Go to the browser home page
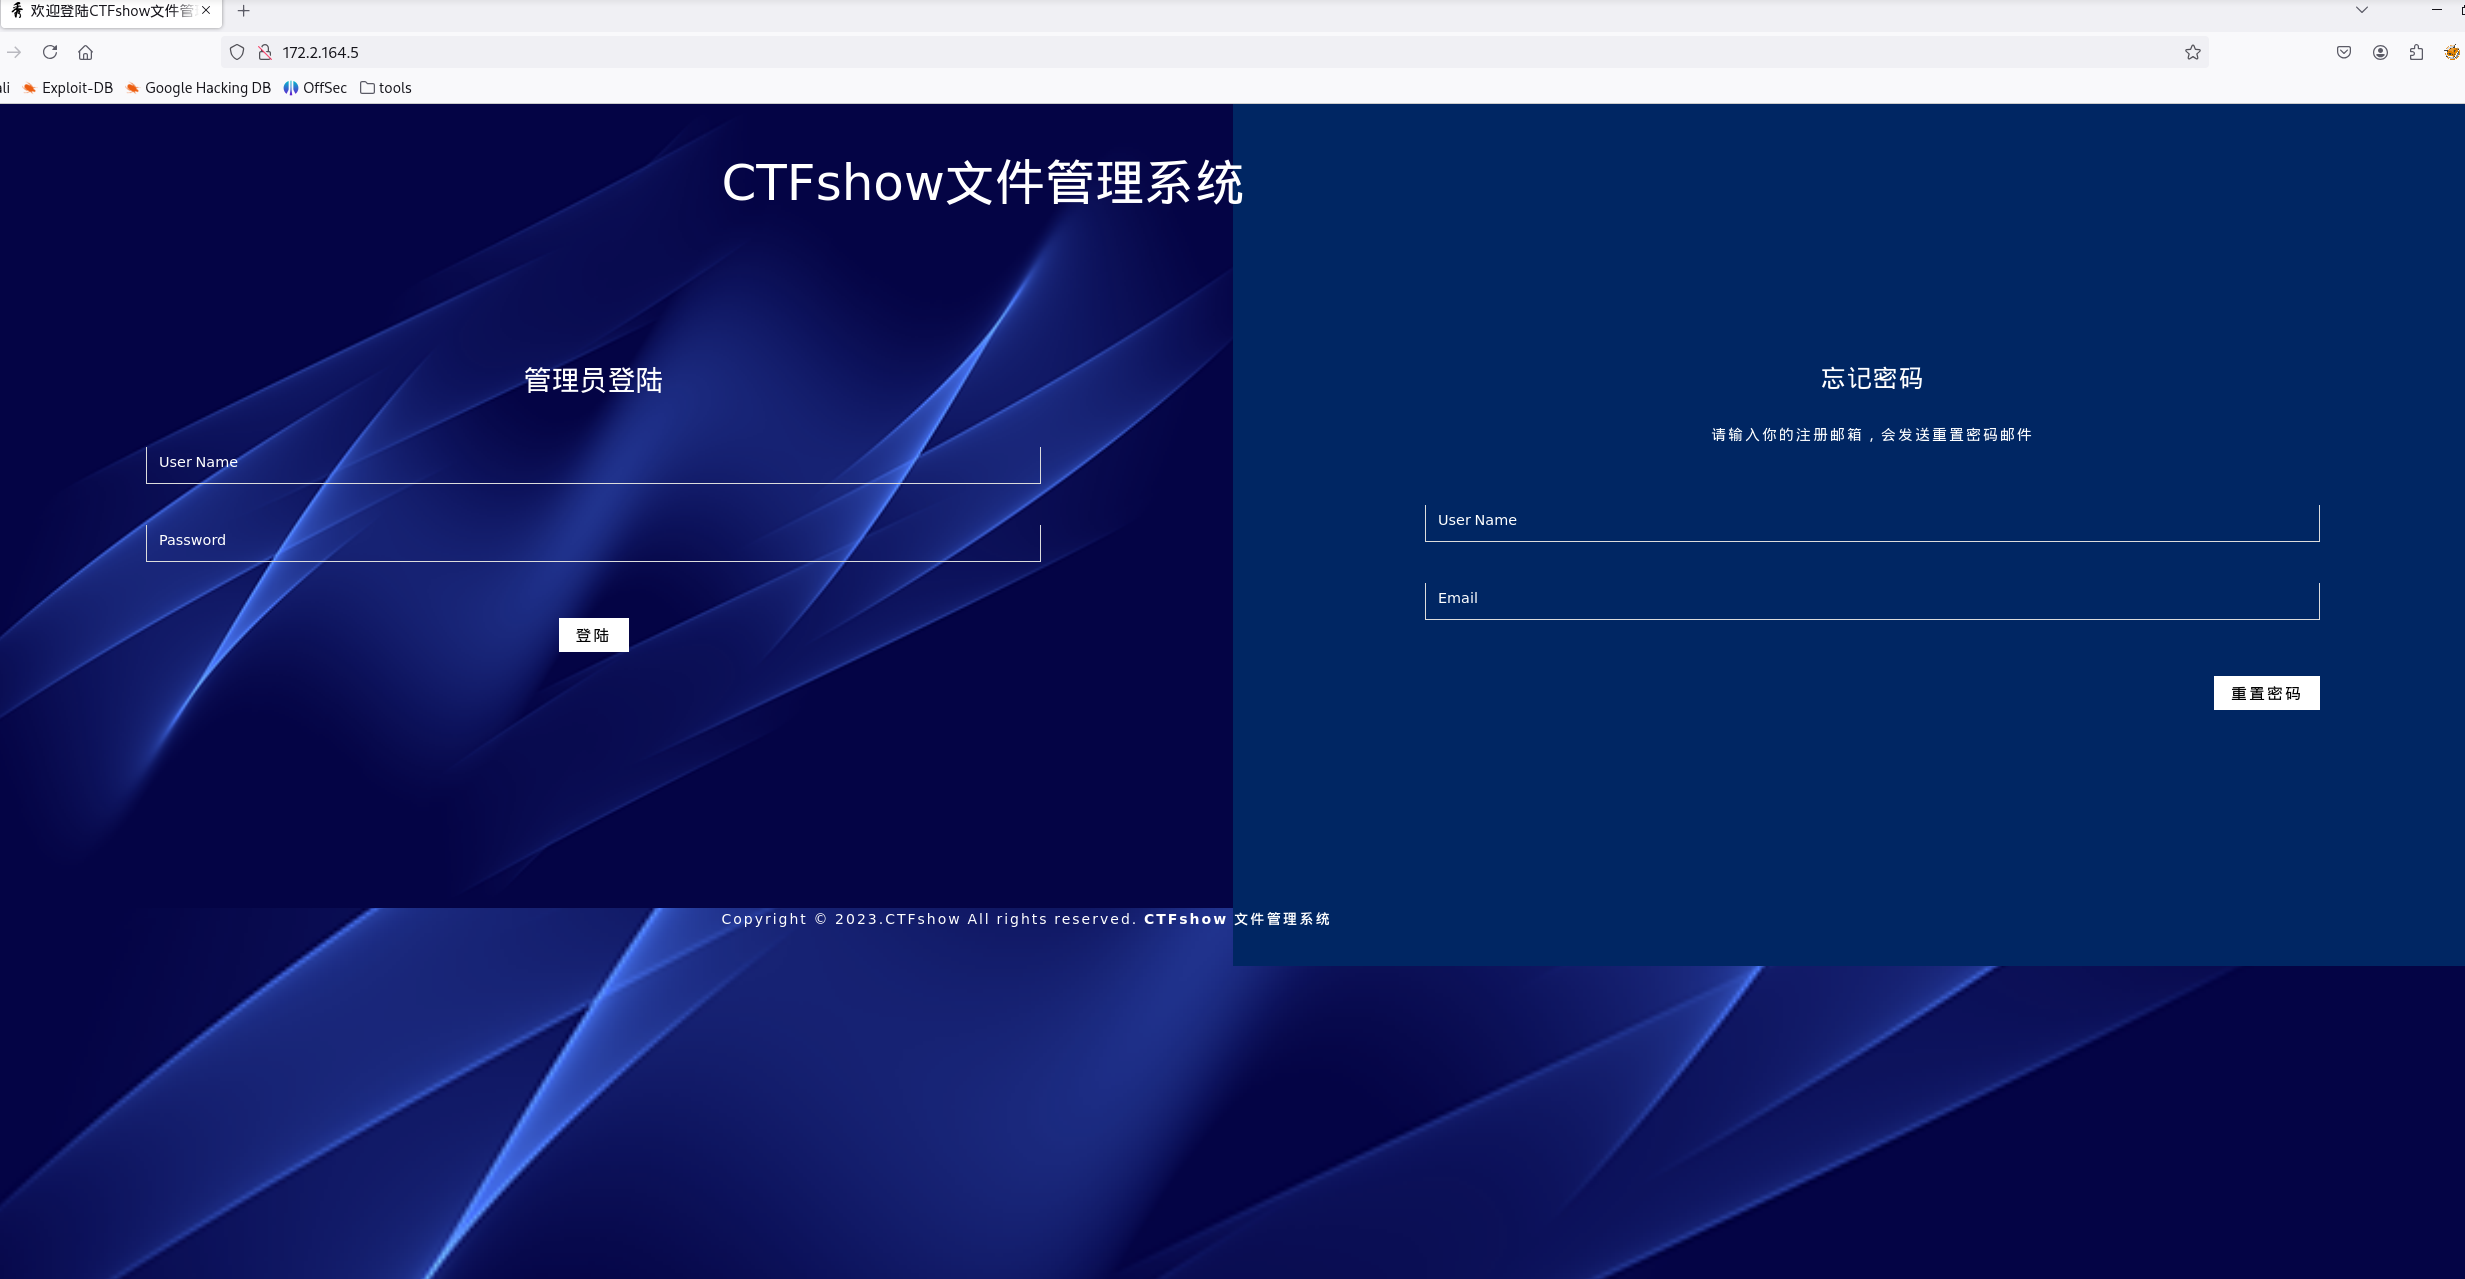Screen dimensions: 2465x1279 pyautogui.click(x=86, y=52)
